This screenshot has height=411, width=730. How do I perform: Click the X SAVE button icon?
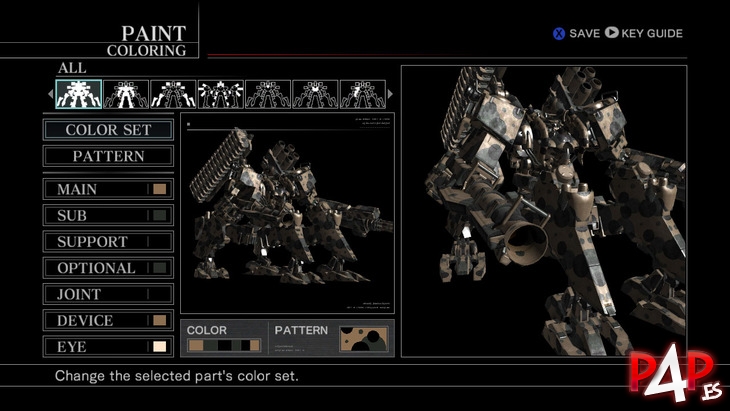[559, 34]
